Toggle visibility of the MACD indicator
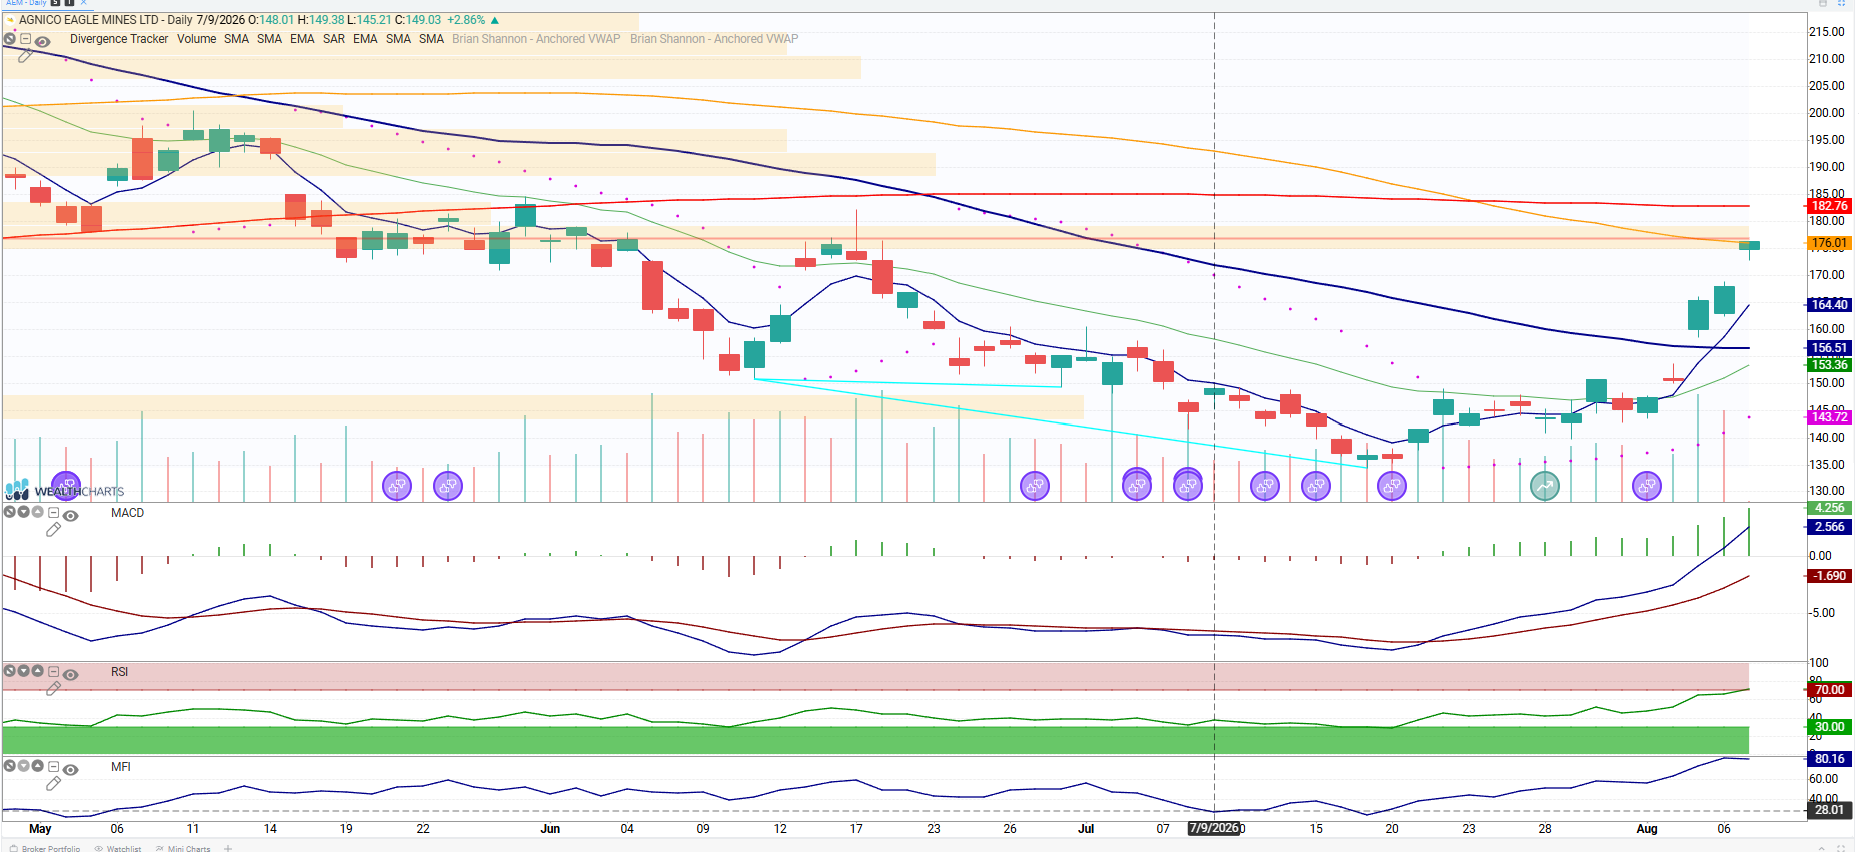 click(71, 515)
